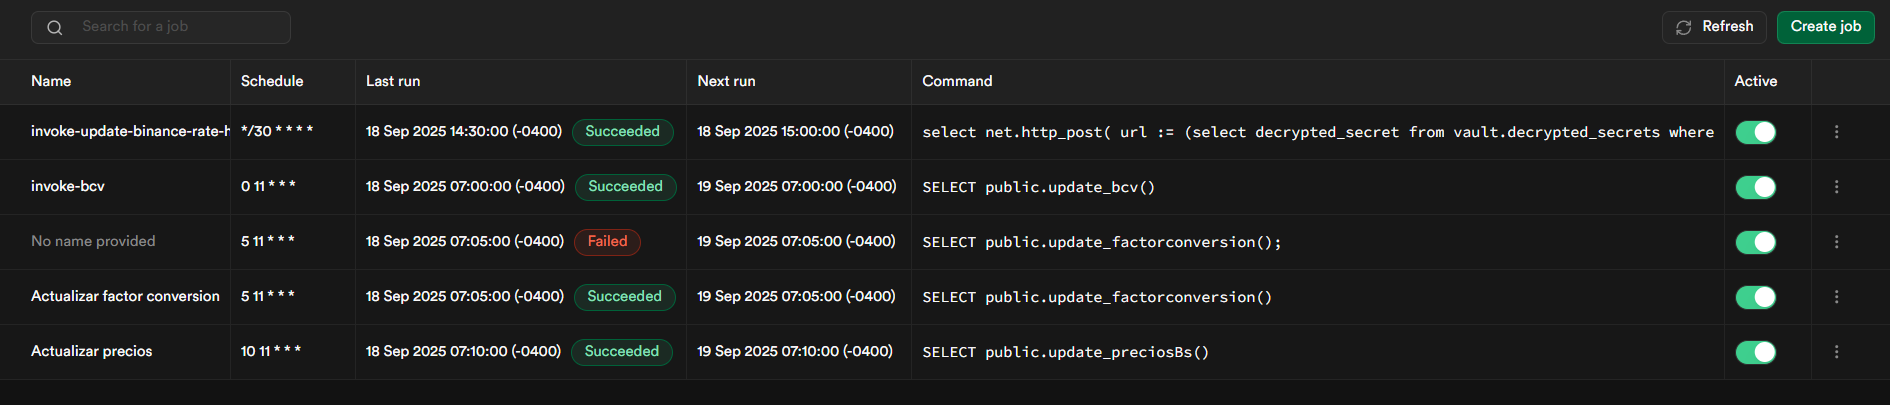Toggle active switch for invoke-bcv job
1890x405 pixels.
point(1755,187)
